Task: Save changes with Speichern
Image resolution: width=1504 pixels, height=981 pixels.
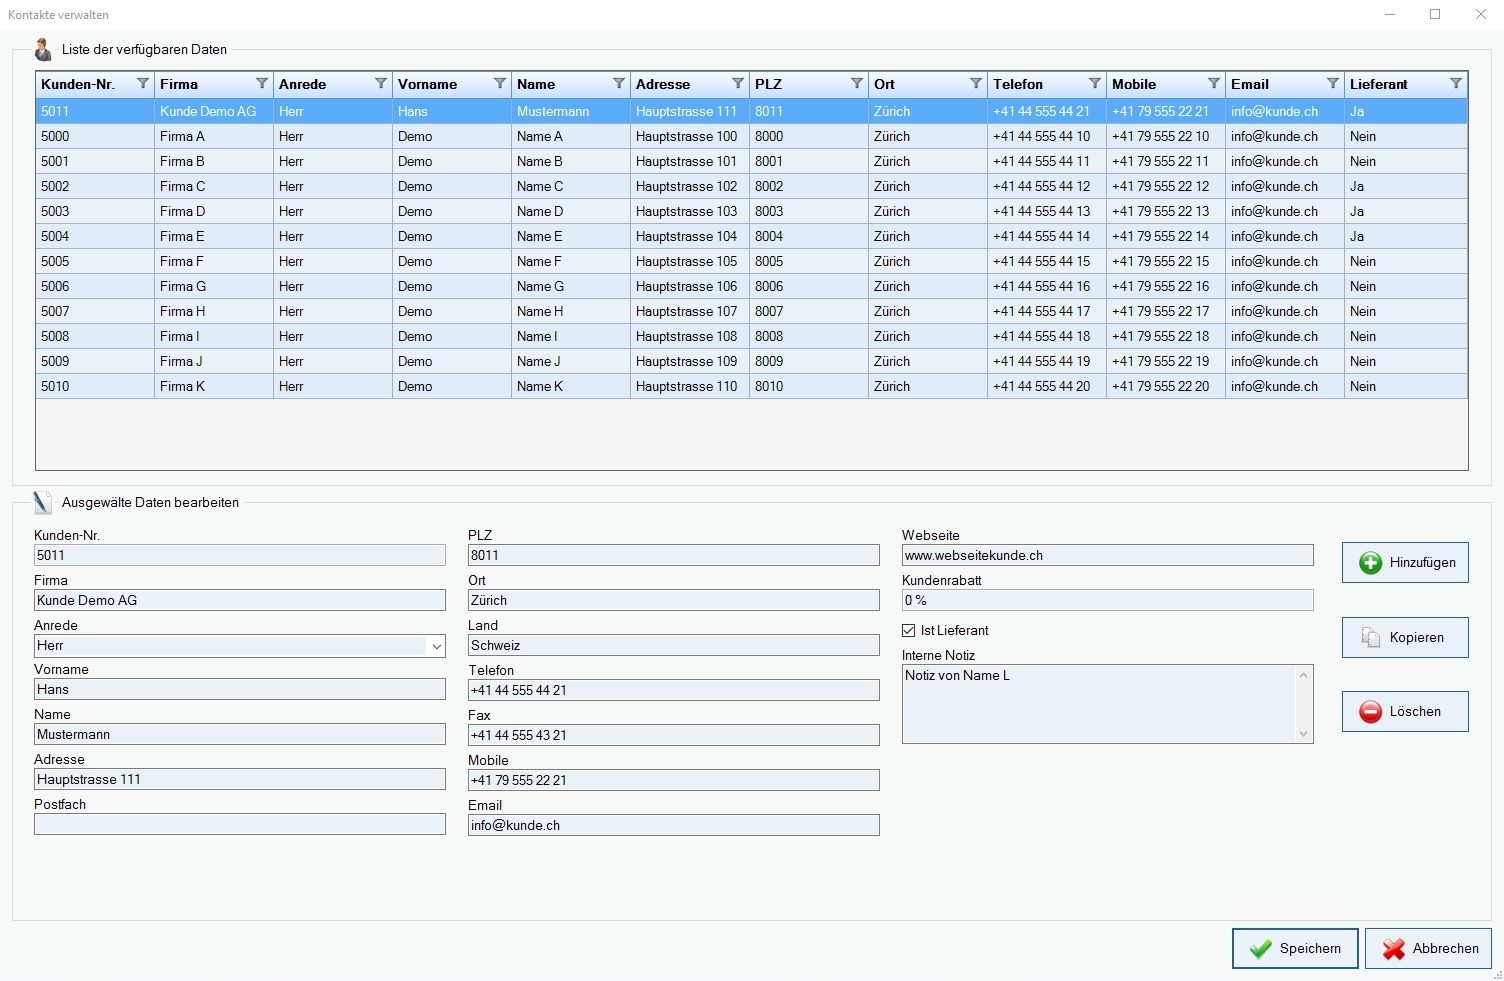Action: pos(1295,948)
